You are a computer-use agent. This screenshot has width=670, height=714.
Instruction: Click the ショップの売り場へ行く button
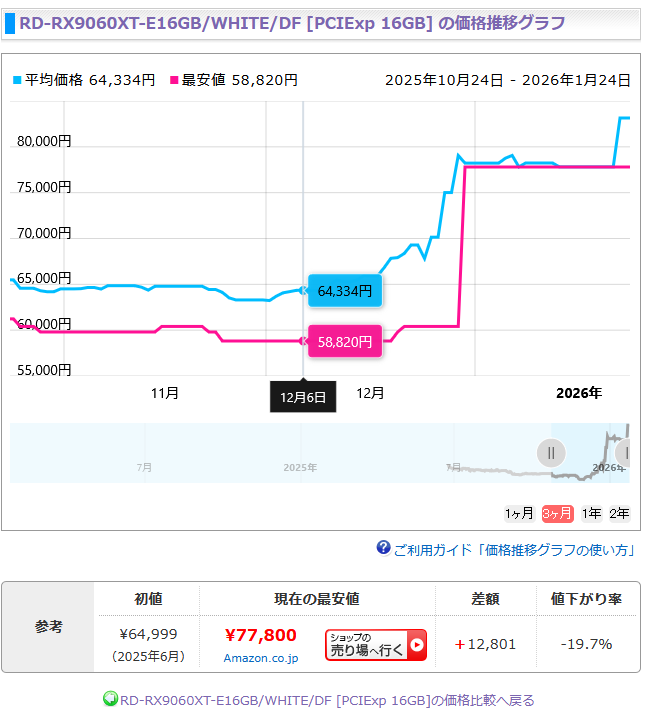click(375, 645)
